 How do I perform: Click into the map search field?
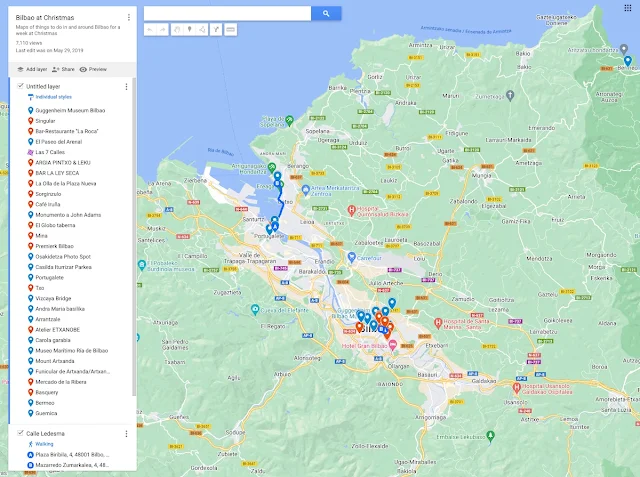pyautogui.click(x=227, y=13)
